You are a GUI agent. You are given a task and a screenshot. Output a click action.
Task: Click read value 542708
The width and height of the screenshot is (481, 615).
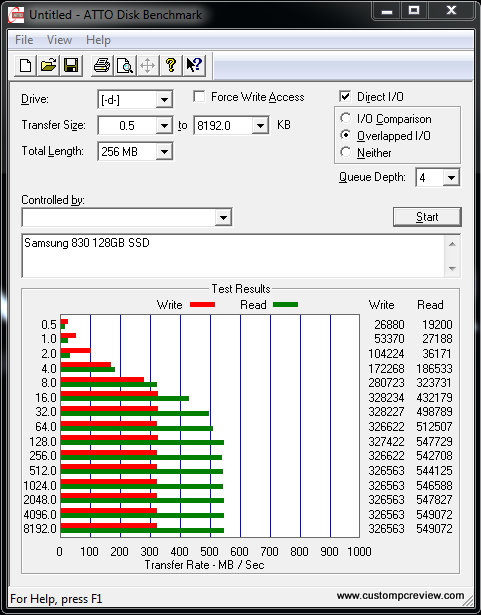coord(434,456)
